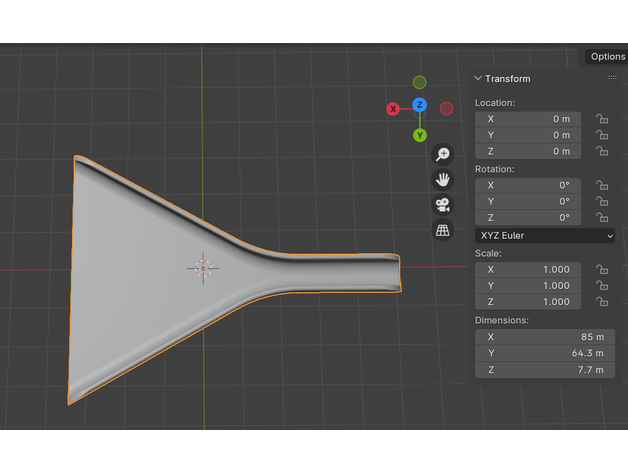Open the XYZ Euler rotation mode dropdown
628x472 pixels.
(545, 235)
